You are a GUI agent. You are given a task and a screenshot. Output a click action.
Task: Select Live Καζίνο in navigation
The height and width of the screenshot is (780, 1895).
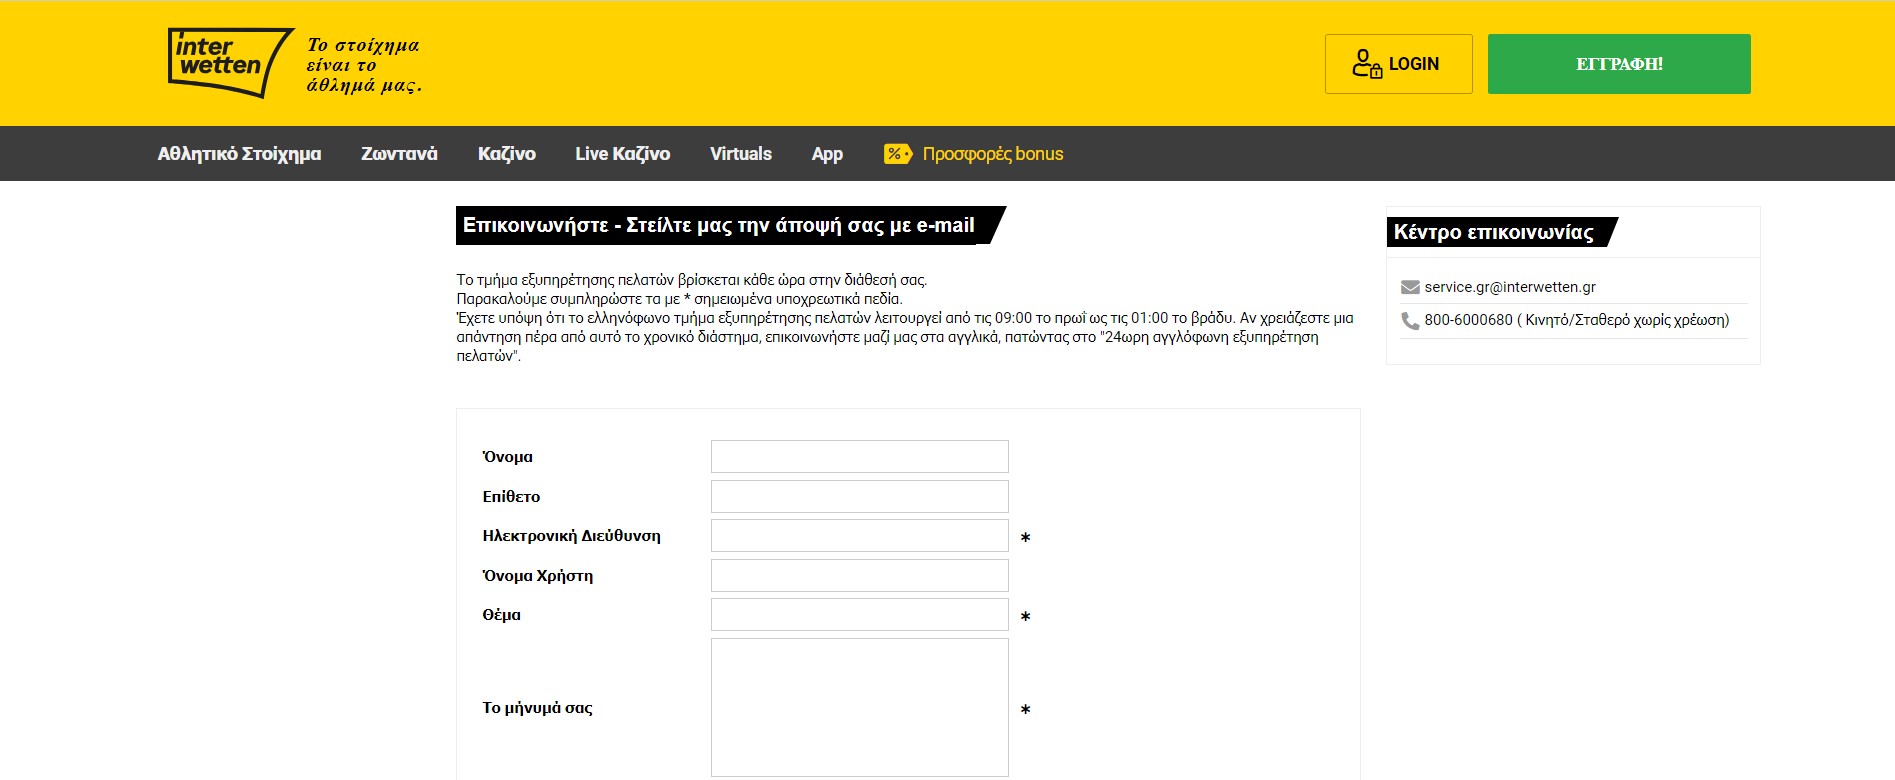click(x=622, y=154)
